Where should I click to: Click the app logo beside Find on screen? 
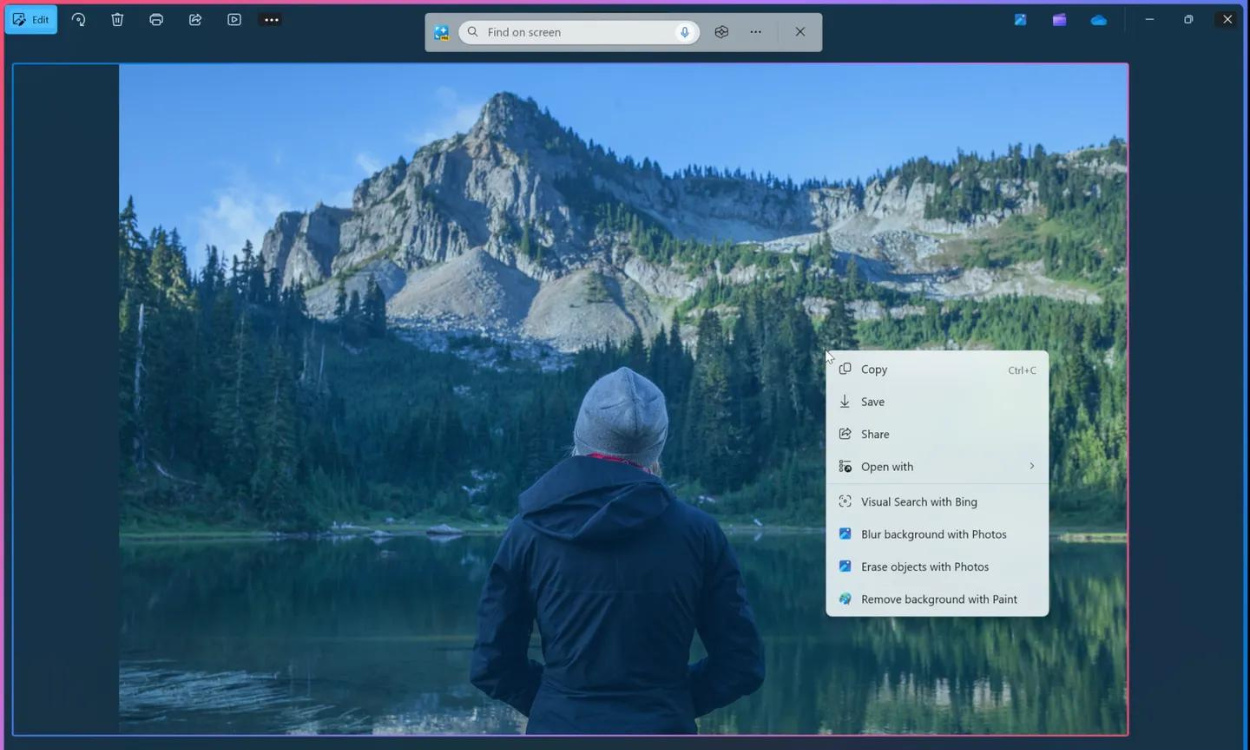pos(439,32)
